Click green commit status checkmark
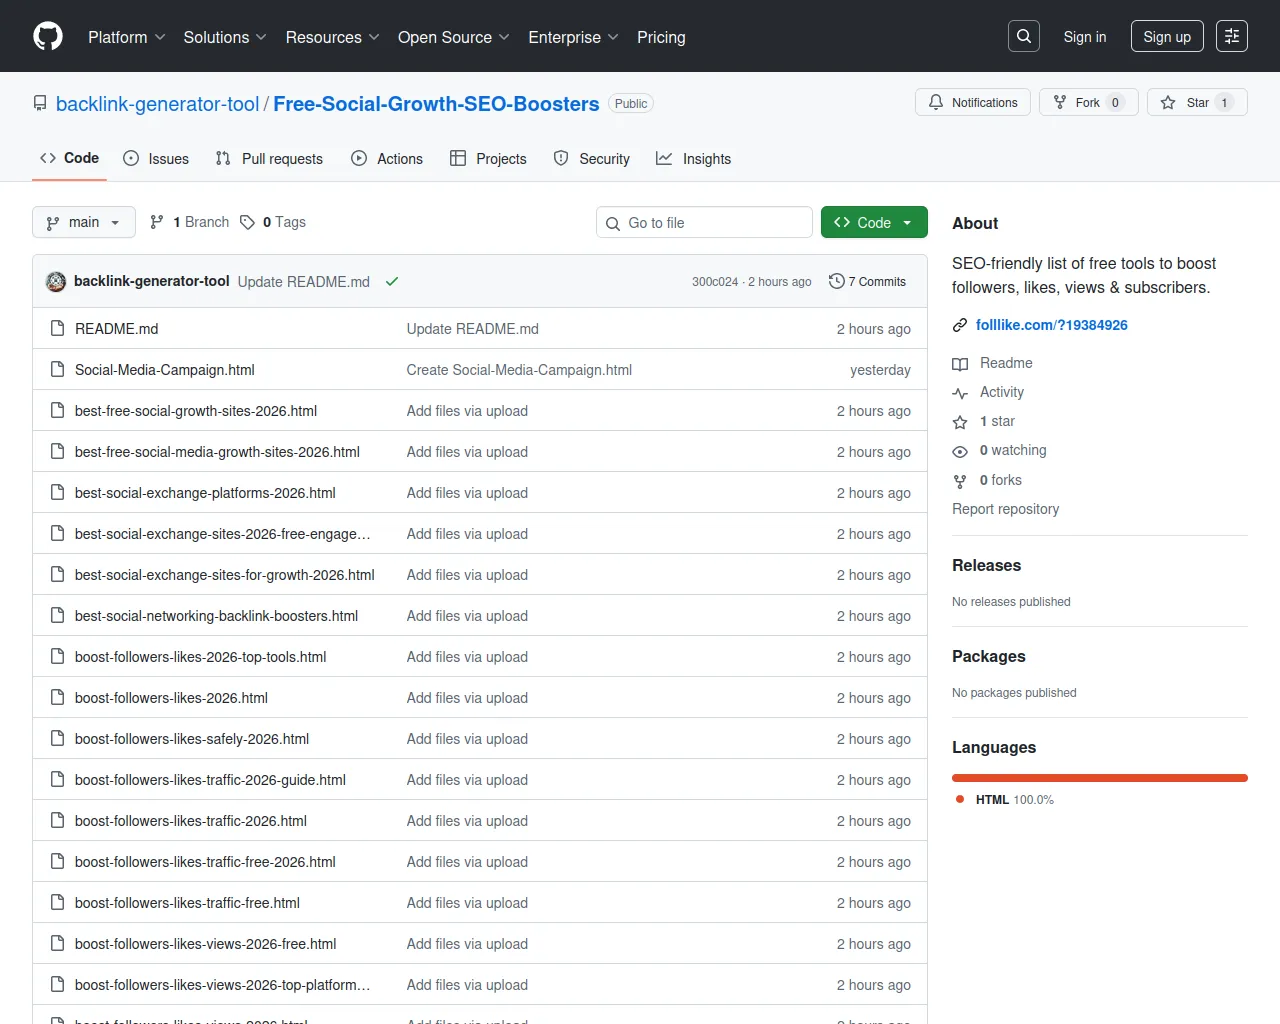 [392, 282]
